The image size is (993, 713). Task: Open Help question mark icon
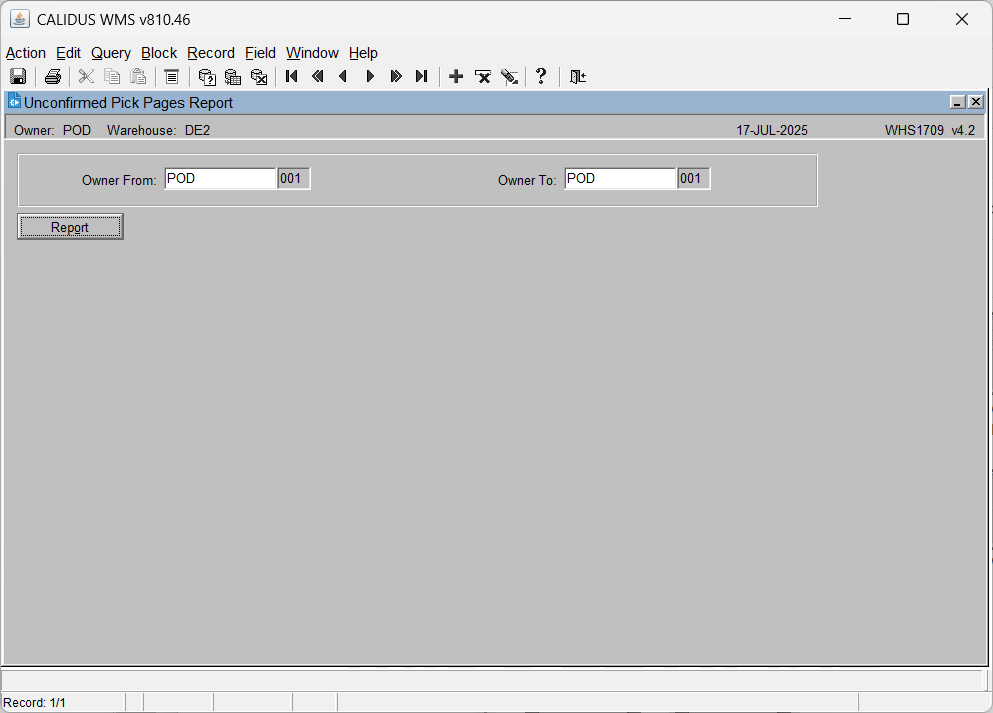(x=541, y=77)
